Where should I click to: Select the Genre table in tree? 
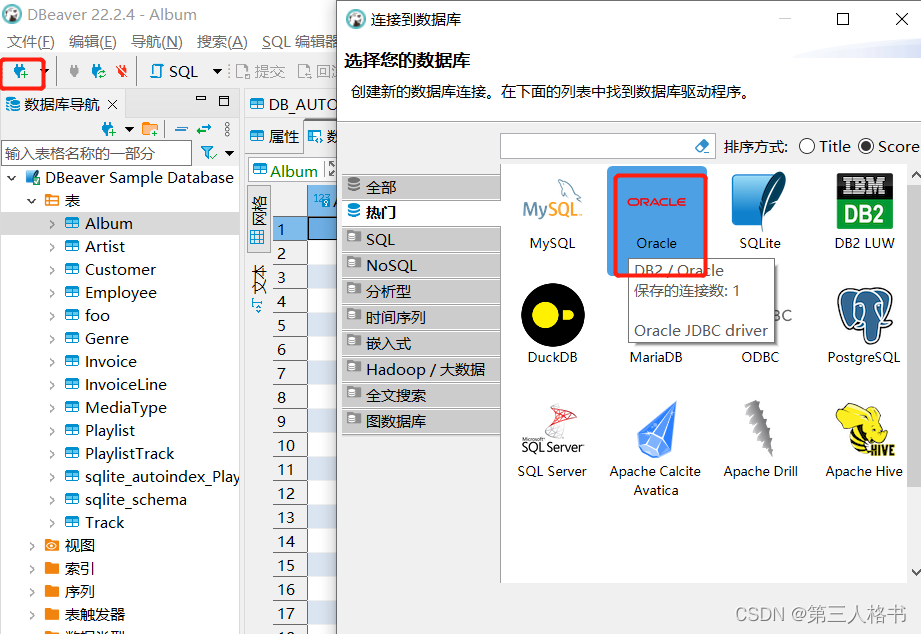(106, 338)
